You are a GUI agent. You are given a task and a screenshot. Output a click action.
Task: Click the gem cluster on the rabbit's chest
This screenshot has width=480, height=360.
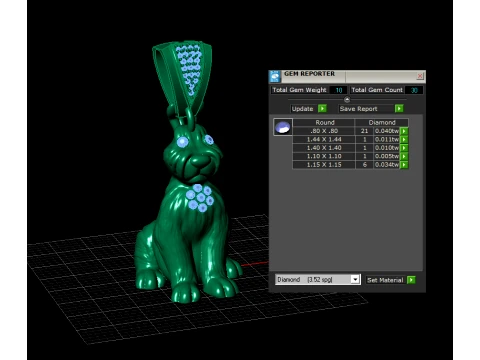[x=200, y=198]
